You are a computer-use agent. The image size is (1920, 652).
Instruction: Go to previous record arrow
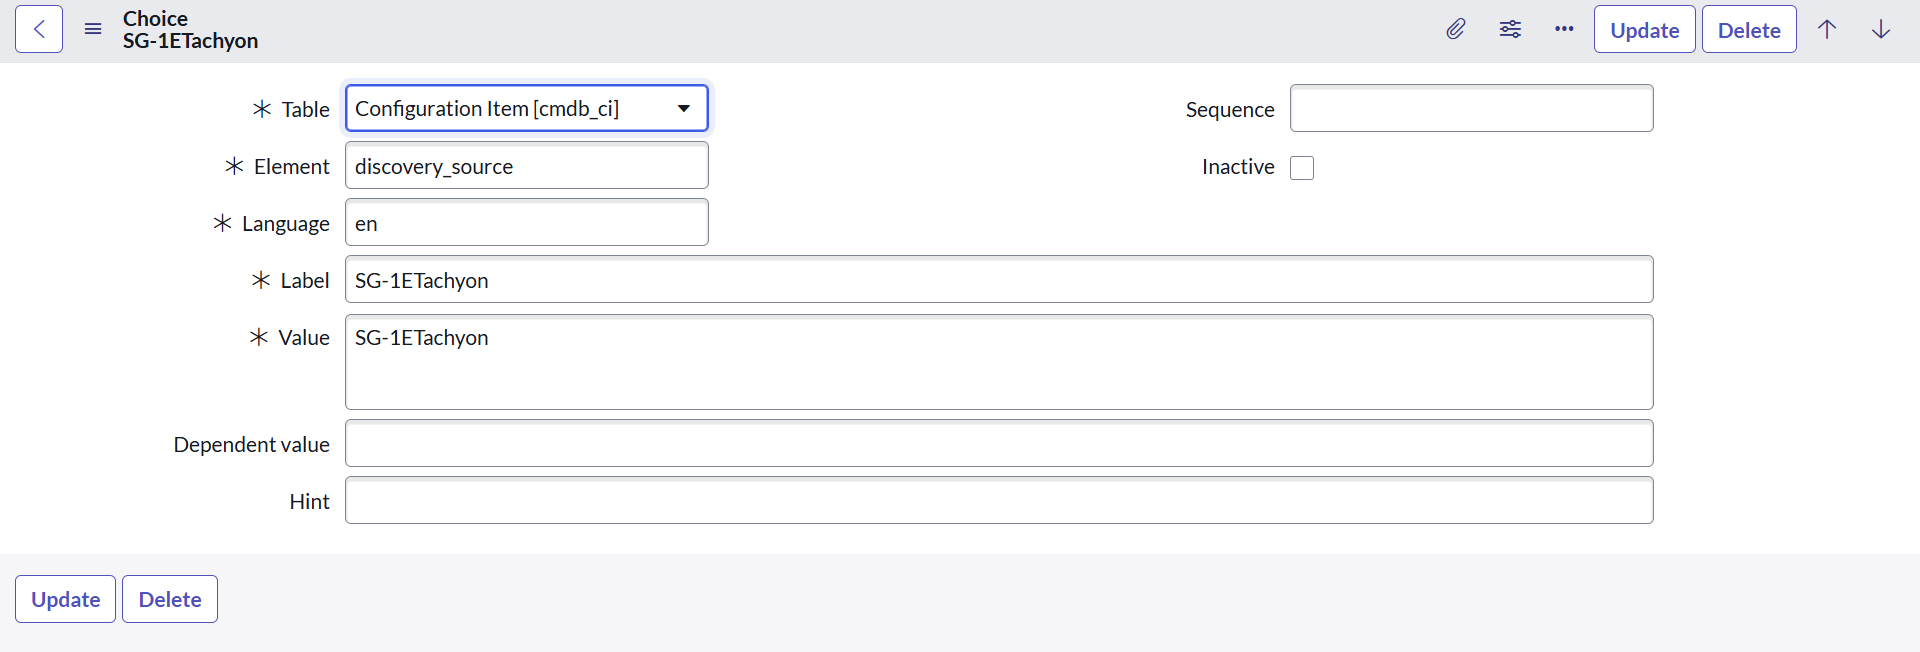click(x=1827, y=29)
